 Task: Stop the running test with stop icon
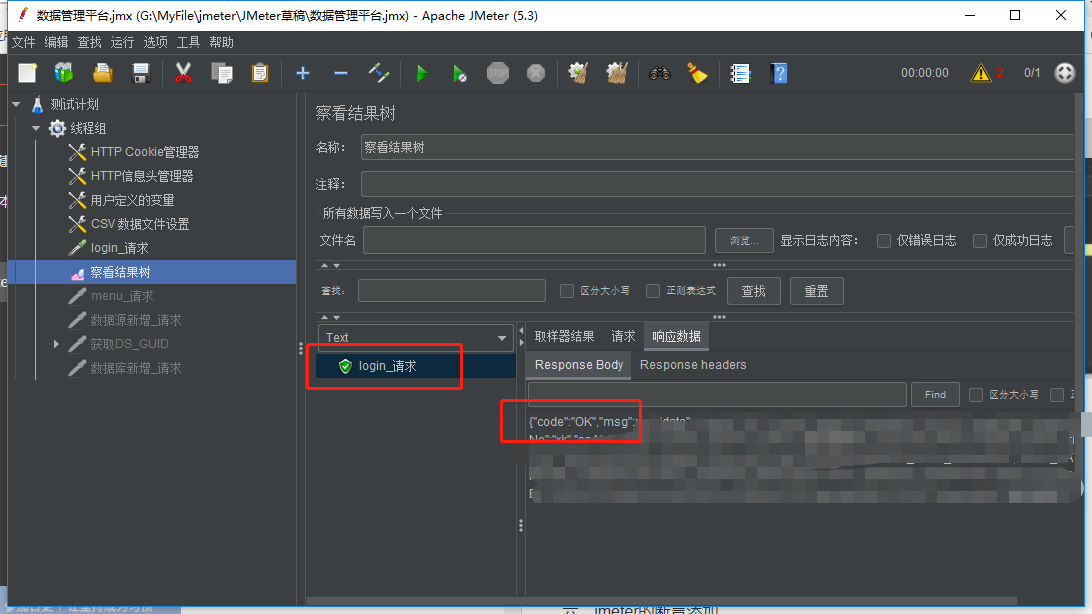click(497, 73)
